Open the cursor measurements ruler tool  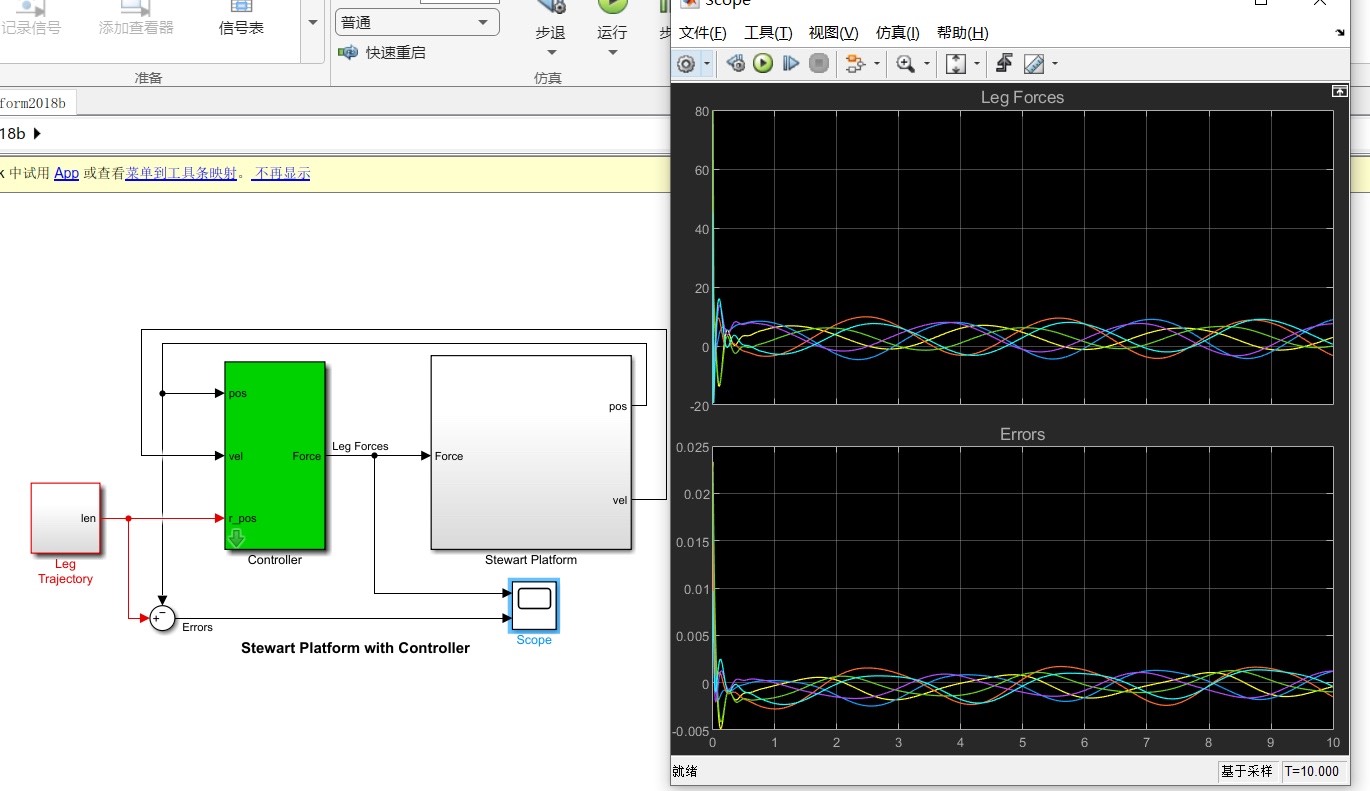1034,64
